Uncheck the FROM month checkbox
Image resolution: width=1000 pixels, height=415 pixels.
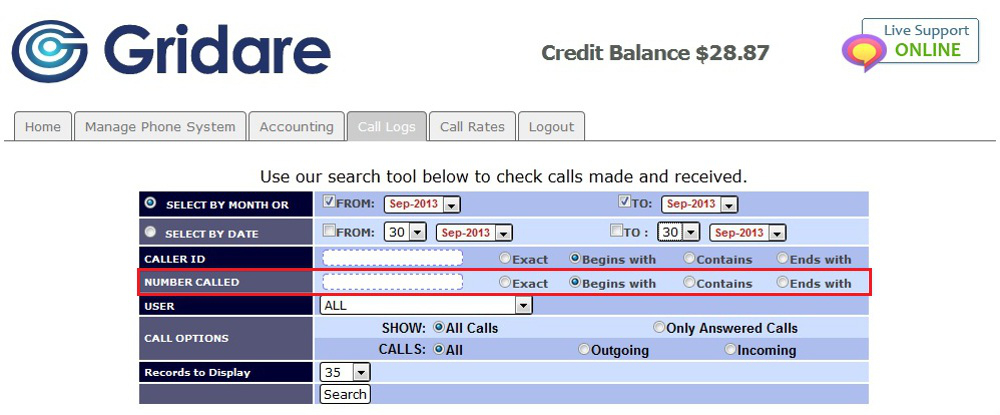pos(330,202)
